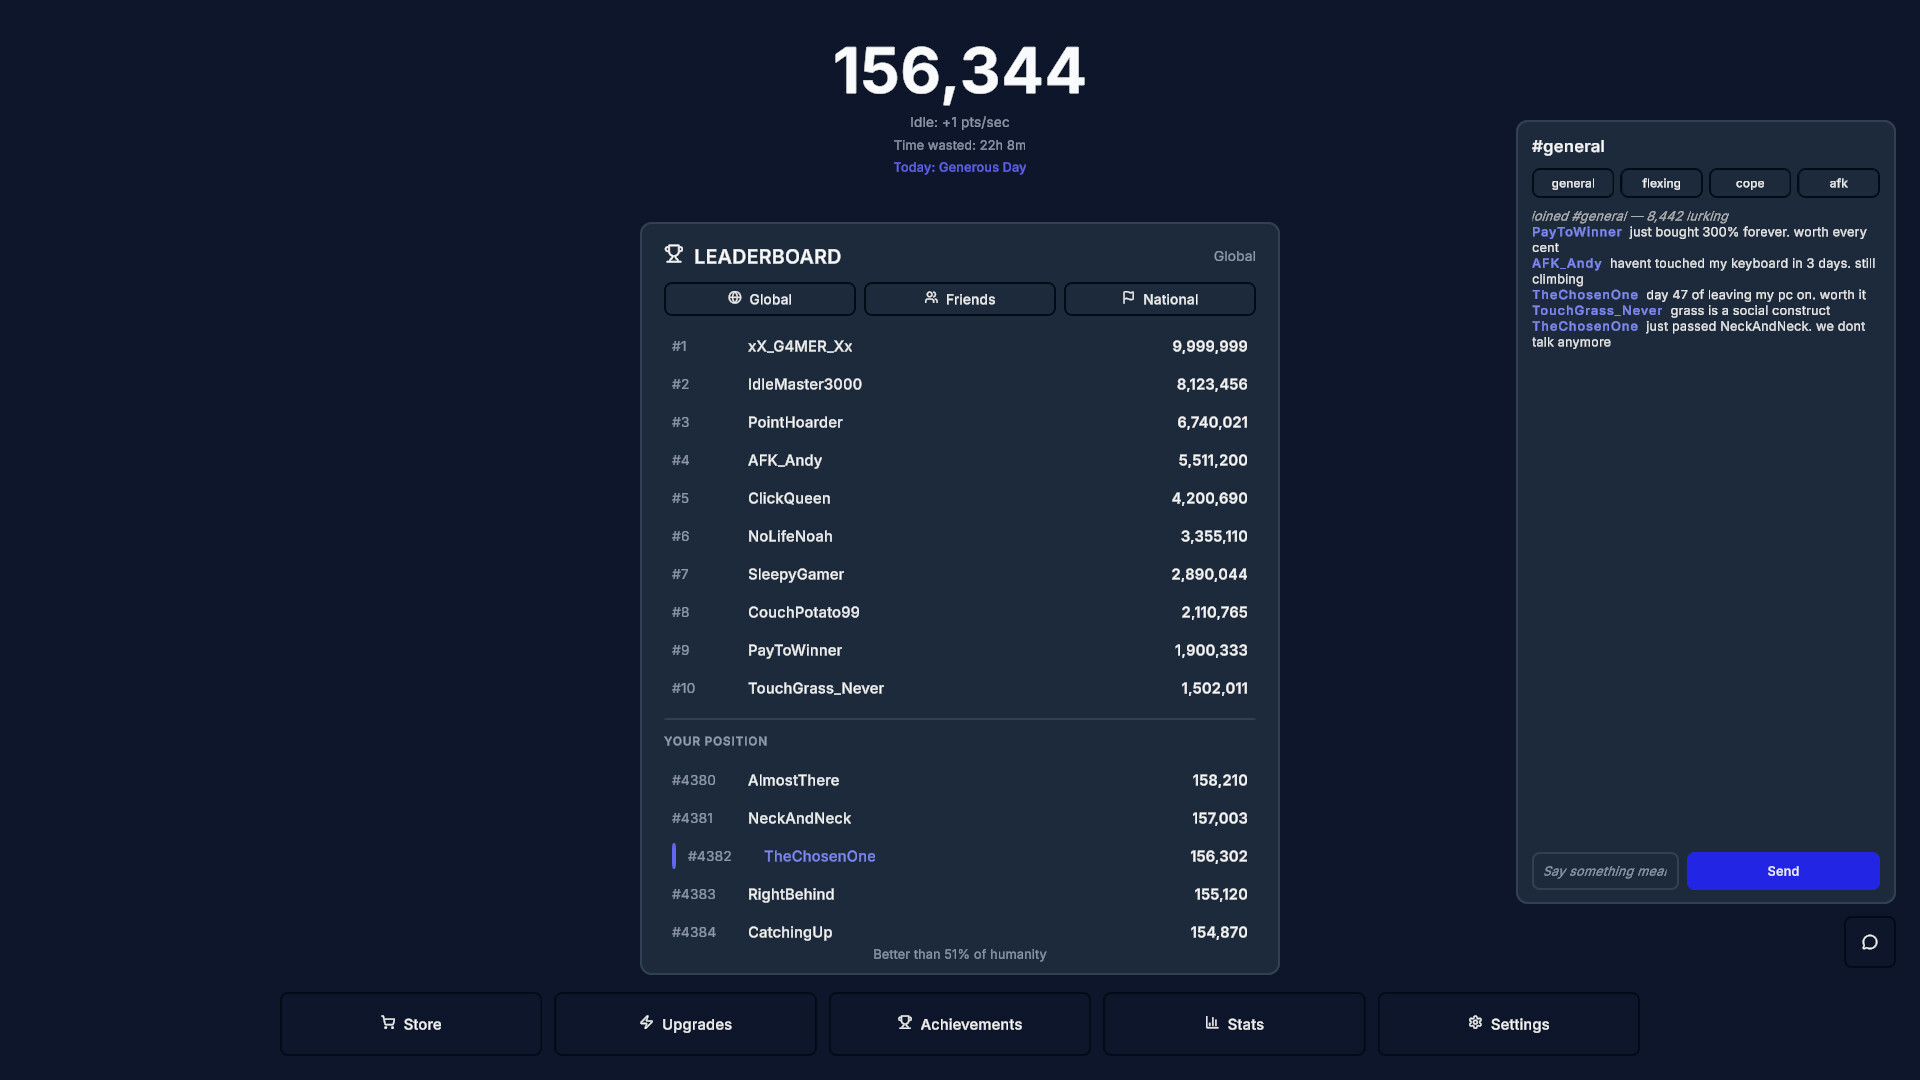Select TouchGrass_Never leaderboard row
The image size is (1920, 1080).
click(960, 688)
